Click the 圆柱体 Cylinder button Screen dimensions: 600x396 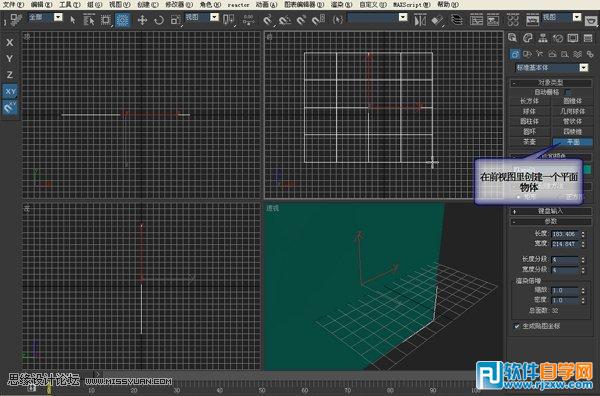pyautogui.click(x=530, y=121)
